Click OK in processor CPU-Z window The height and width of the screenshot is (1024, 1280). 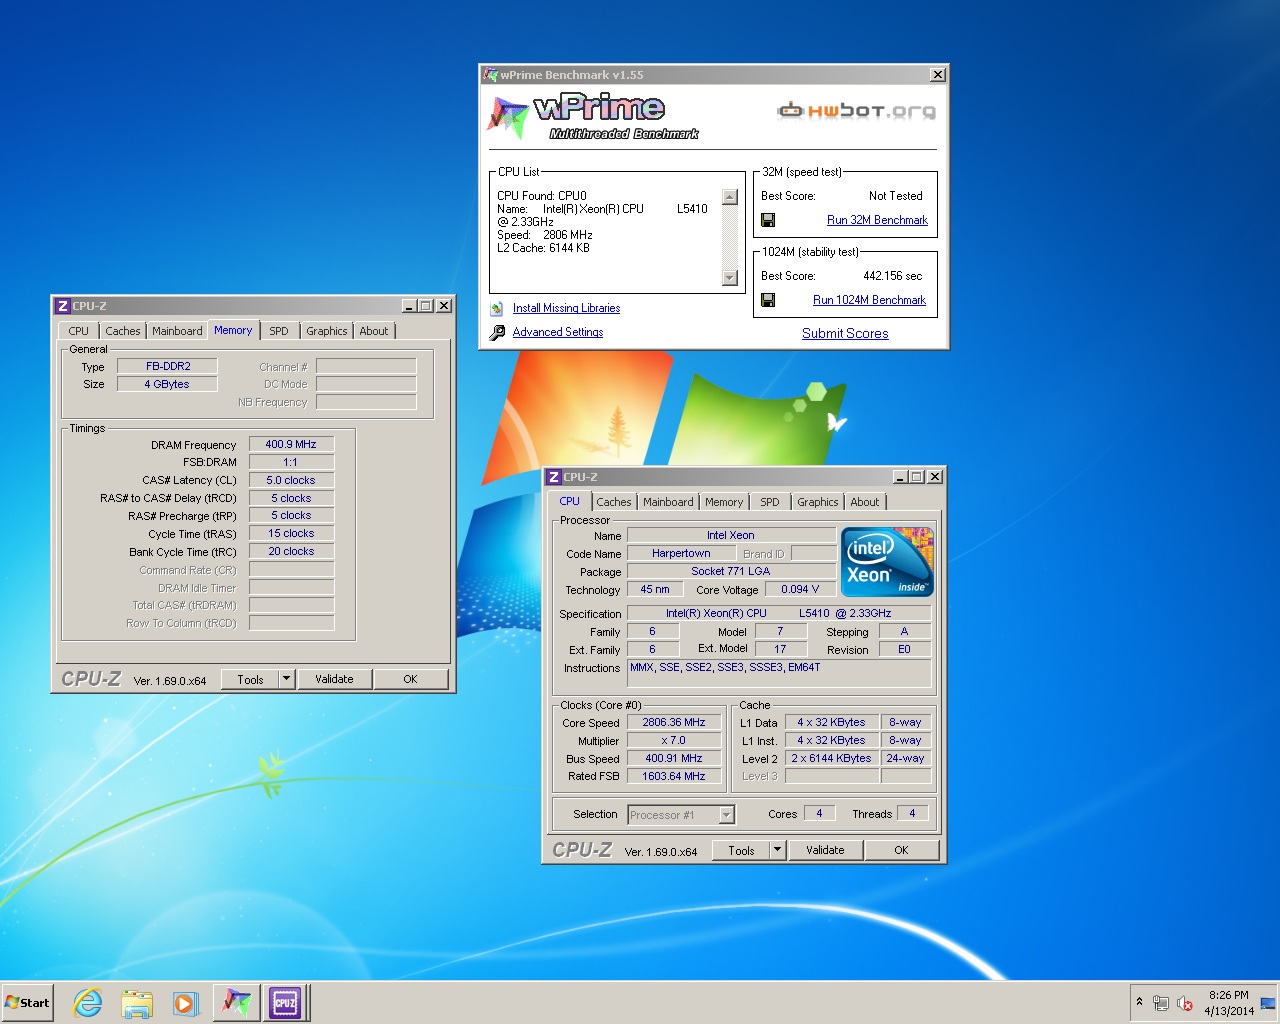point(901,850)
